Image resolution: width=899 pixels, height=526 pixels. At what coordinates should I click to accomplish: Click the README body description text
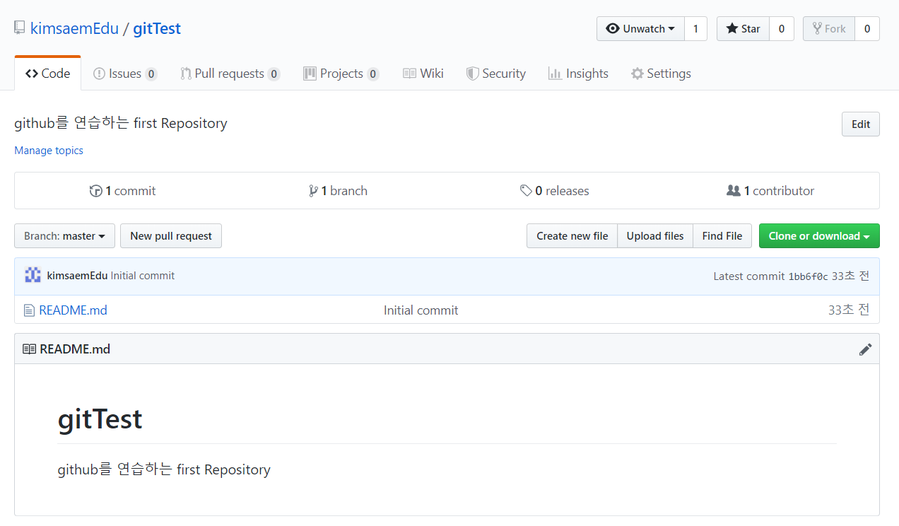point(164,470)
